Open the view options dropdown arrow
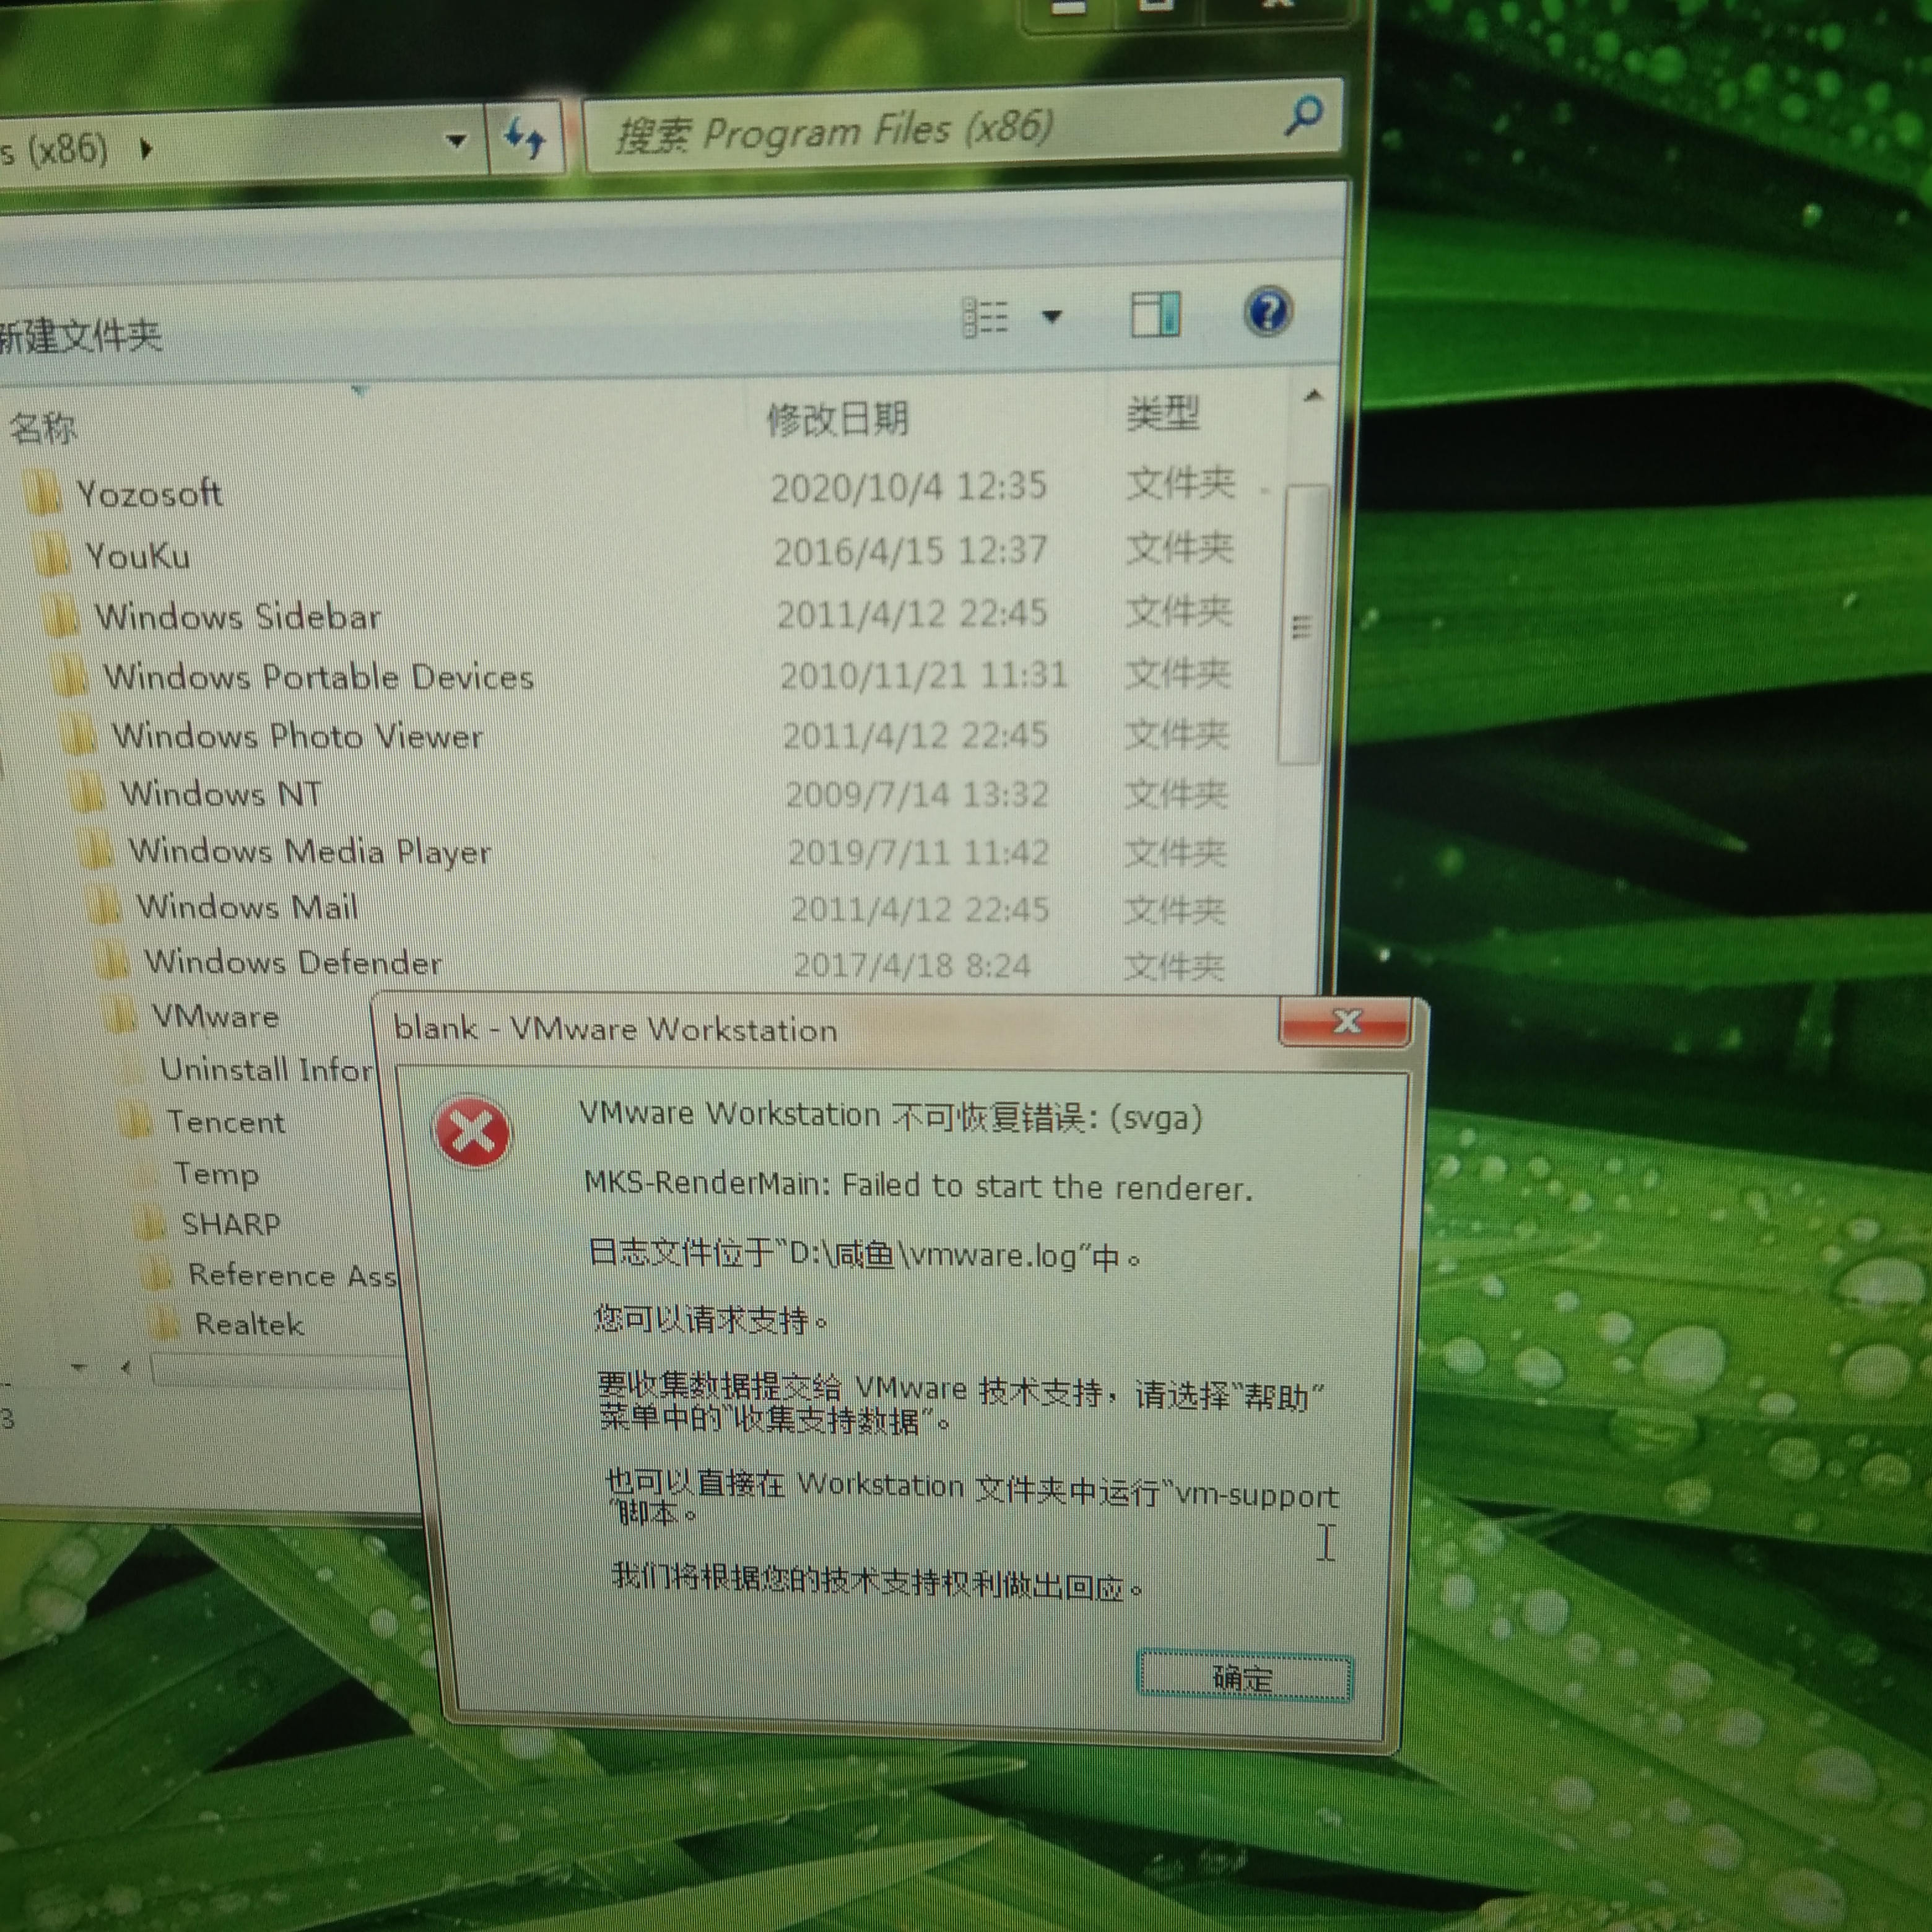The height and width of the screenshot is (1932, 1932). (1051, 317)
